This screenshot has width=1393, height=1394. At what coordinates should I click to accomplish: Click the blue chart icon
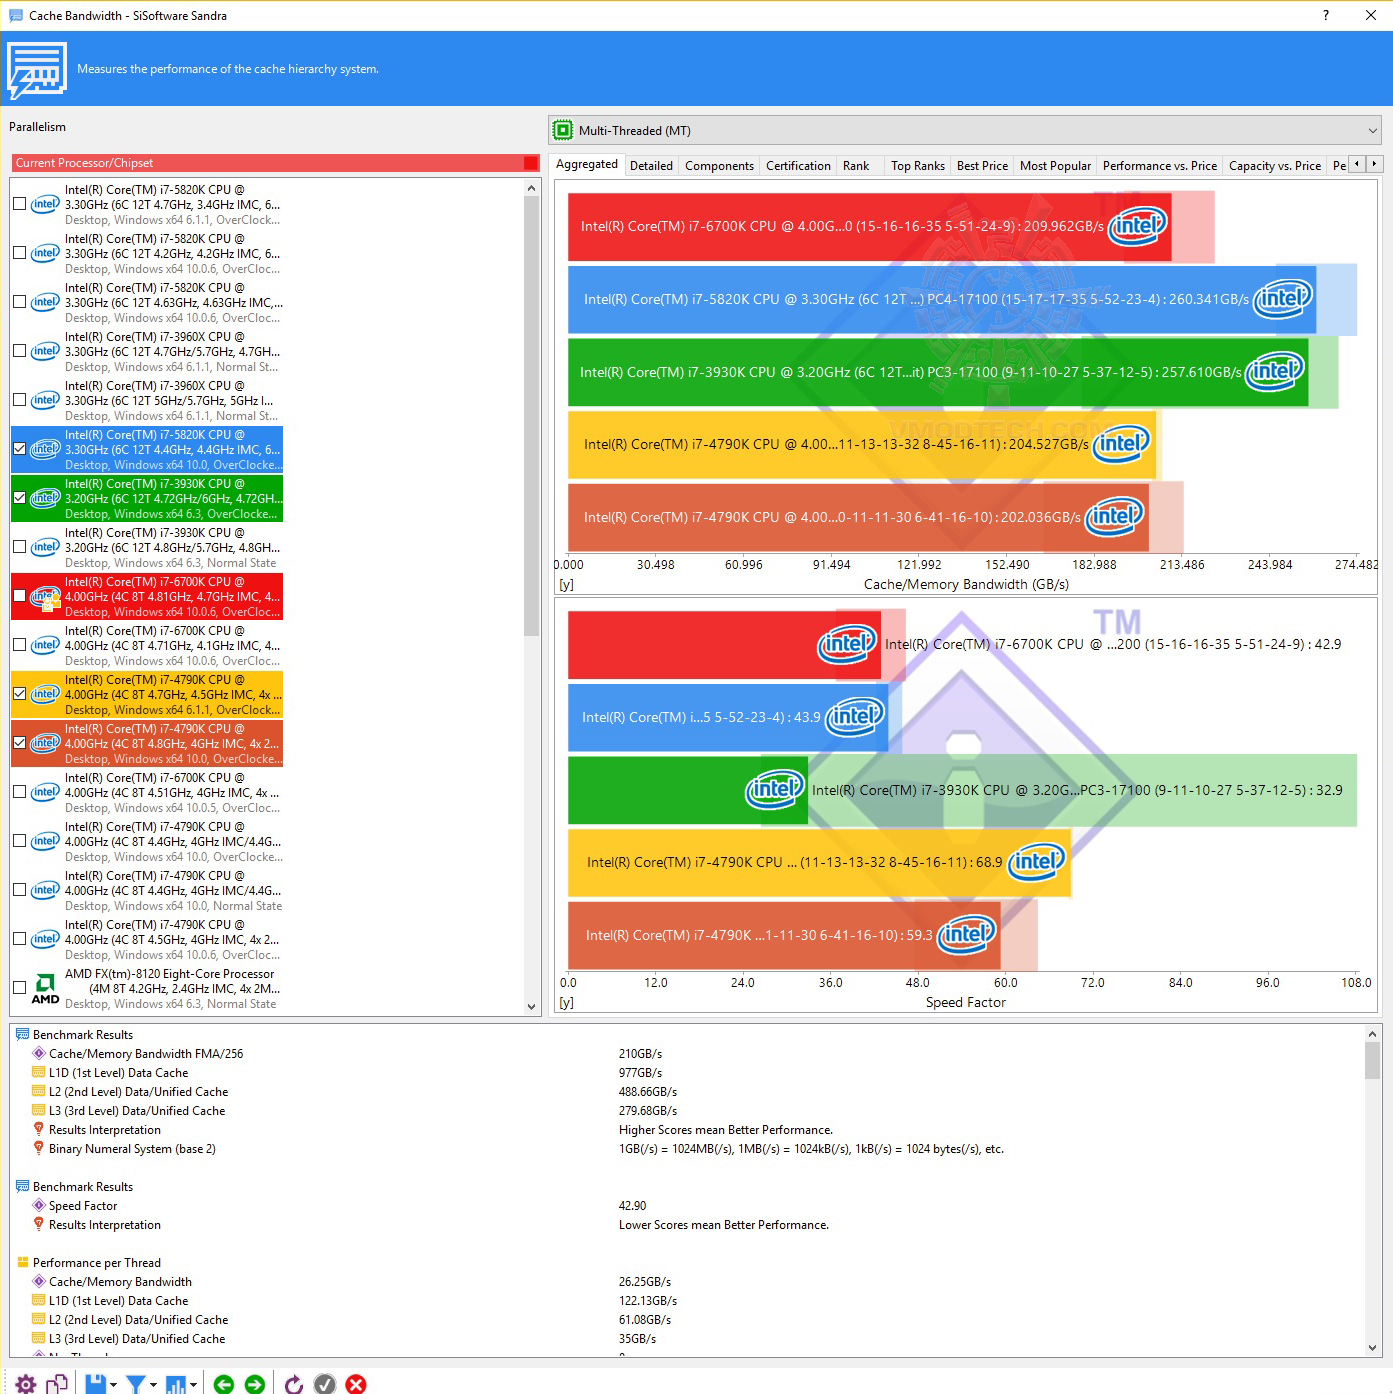(176, 1384)
